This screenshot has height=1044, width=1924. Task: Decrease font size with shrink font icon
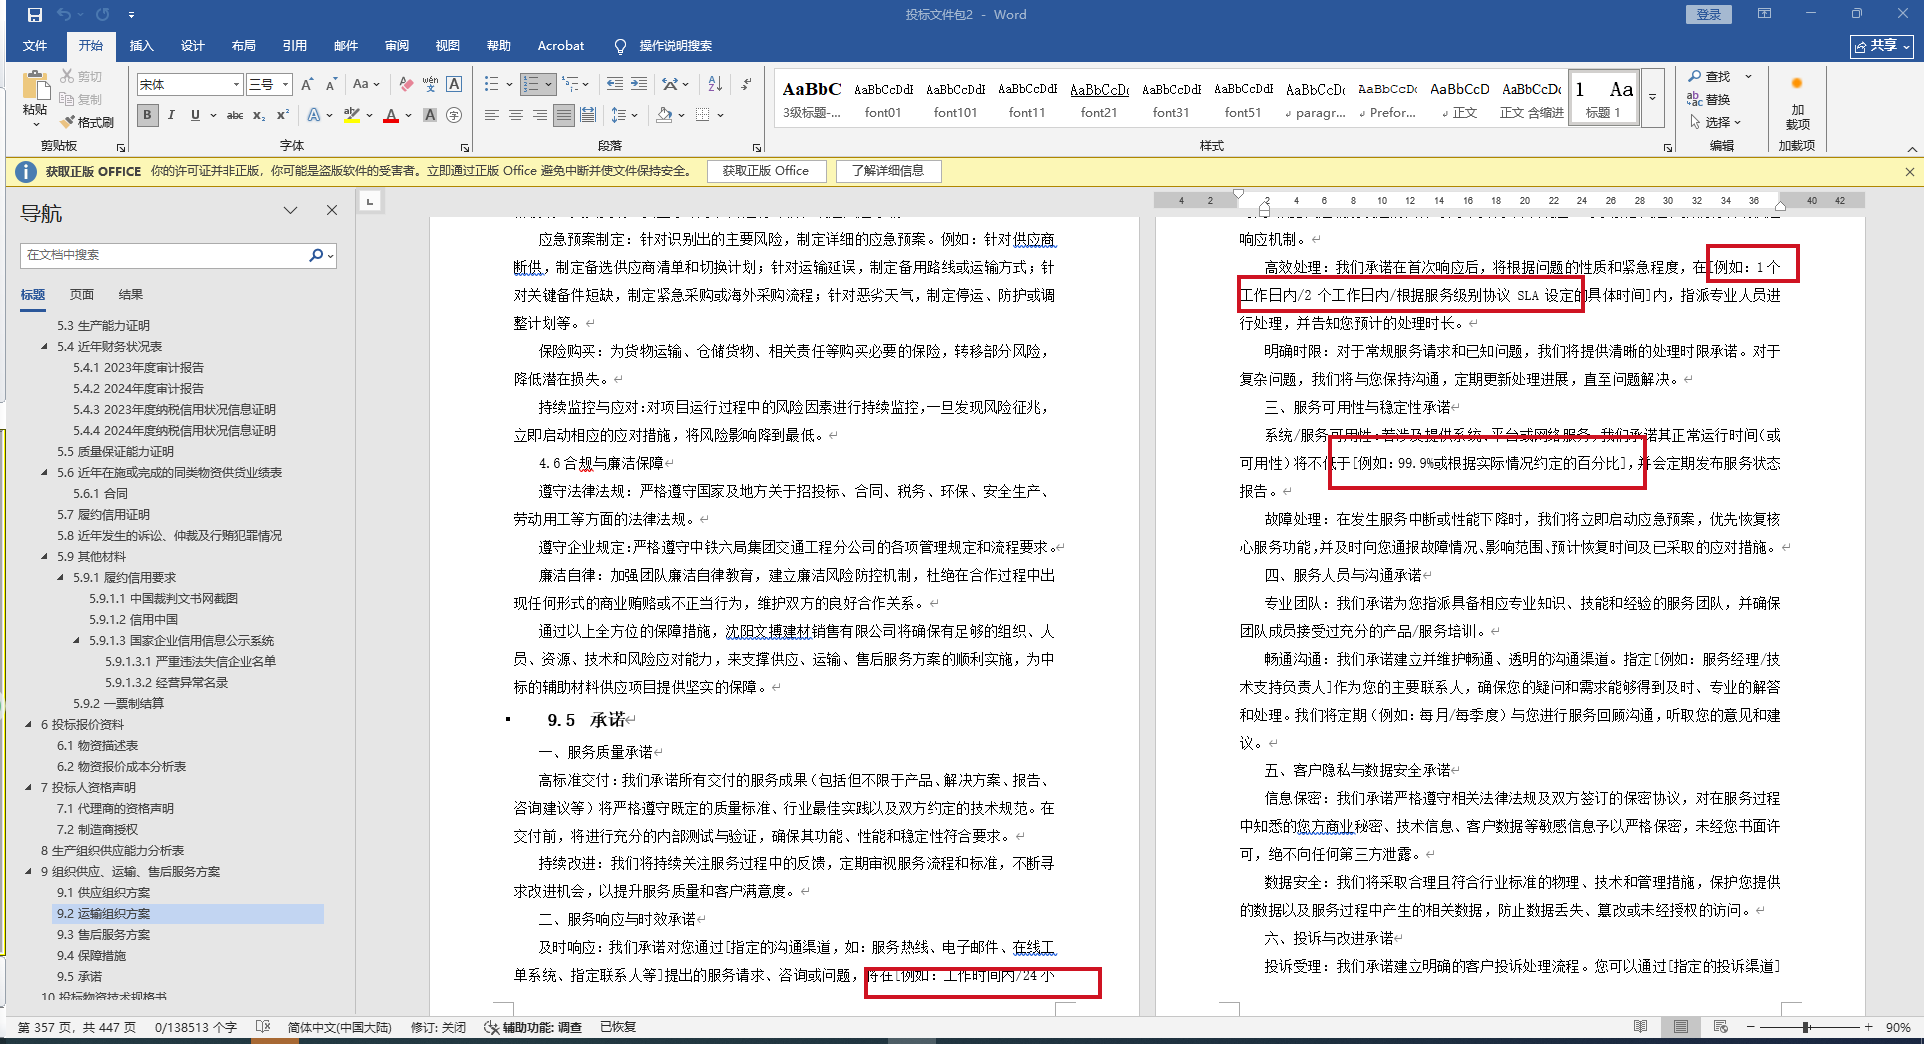pos(331,85)
